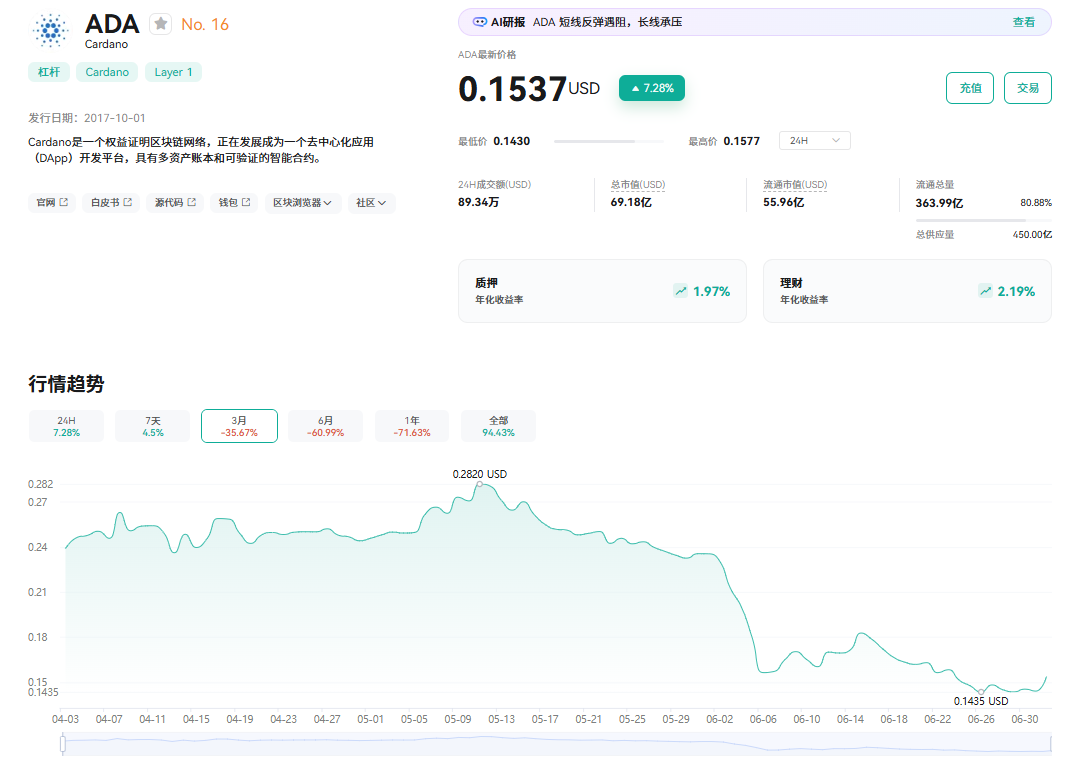
Task: Click the 7.28% price change badge
Action: coord(652,88)
